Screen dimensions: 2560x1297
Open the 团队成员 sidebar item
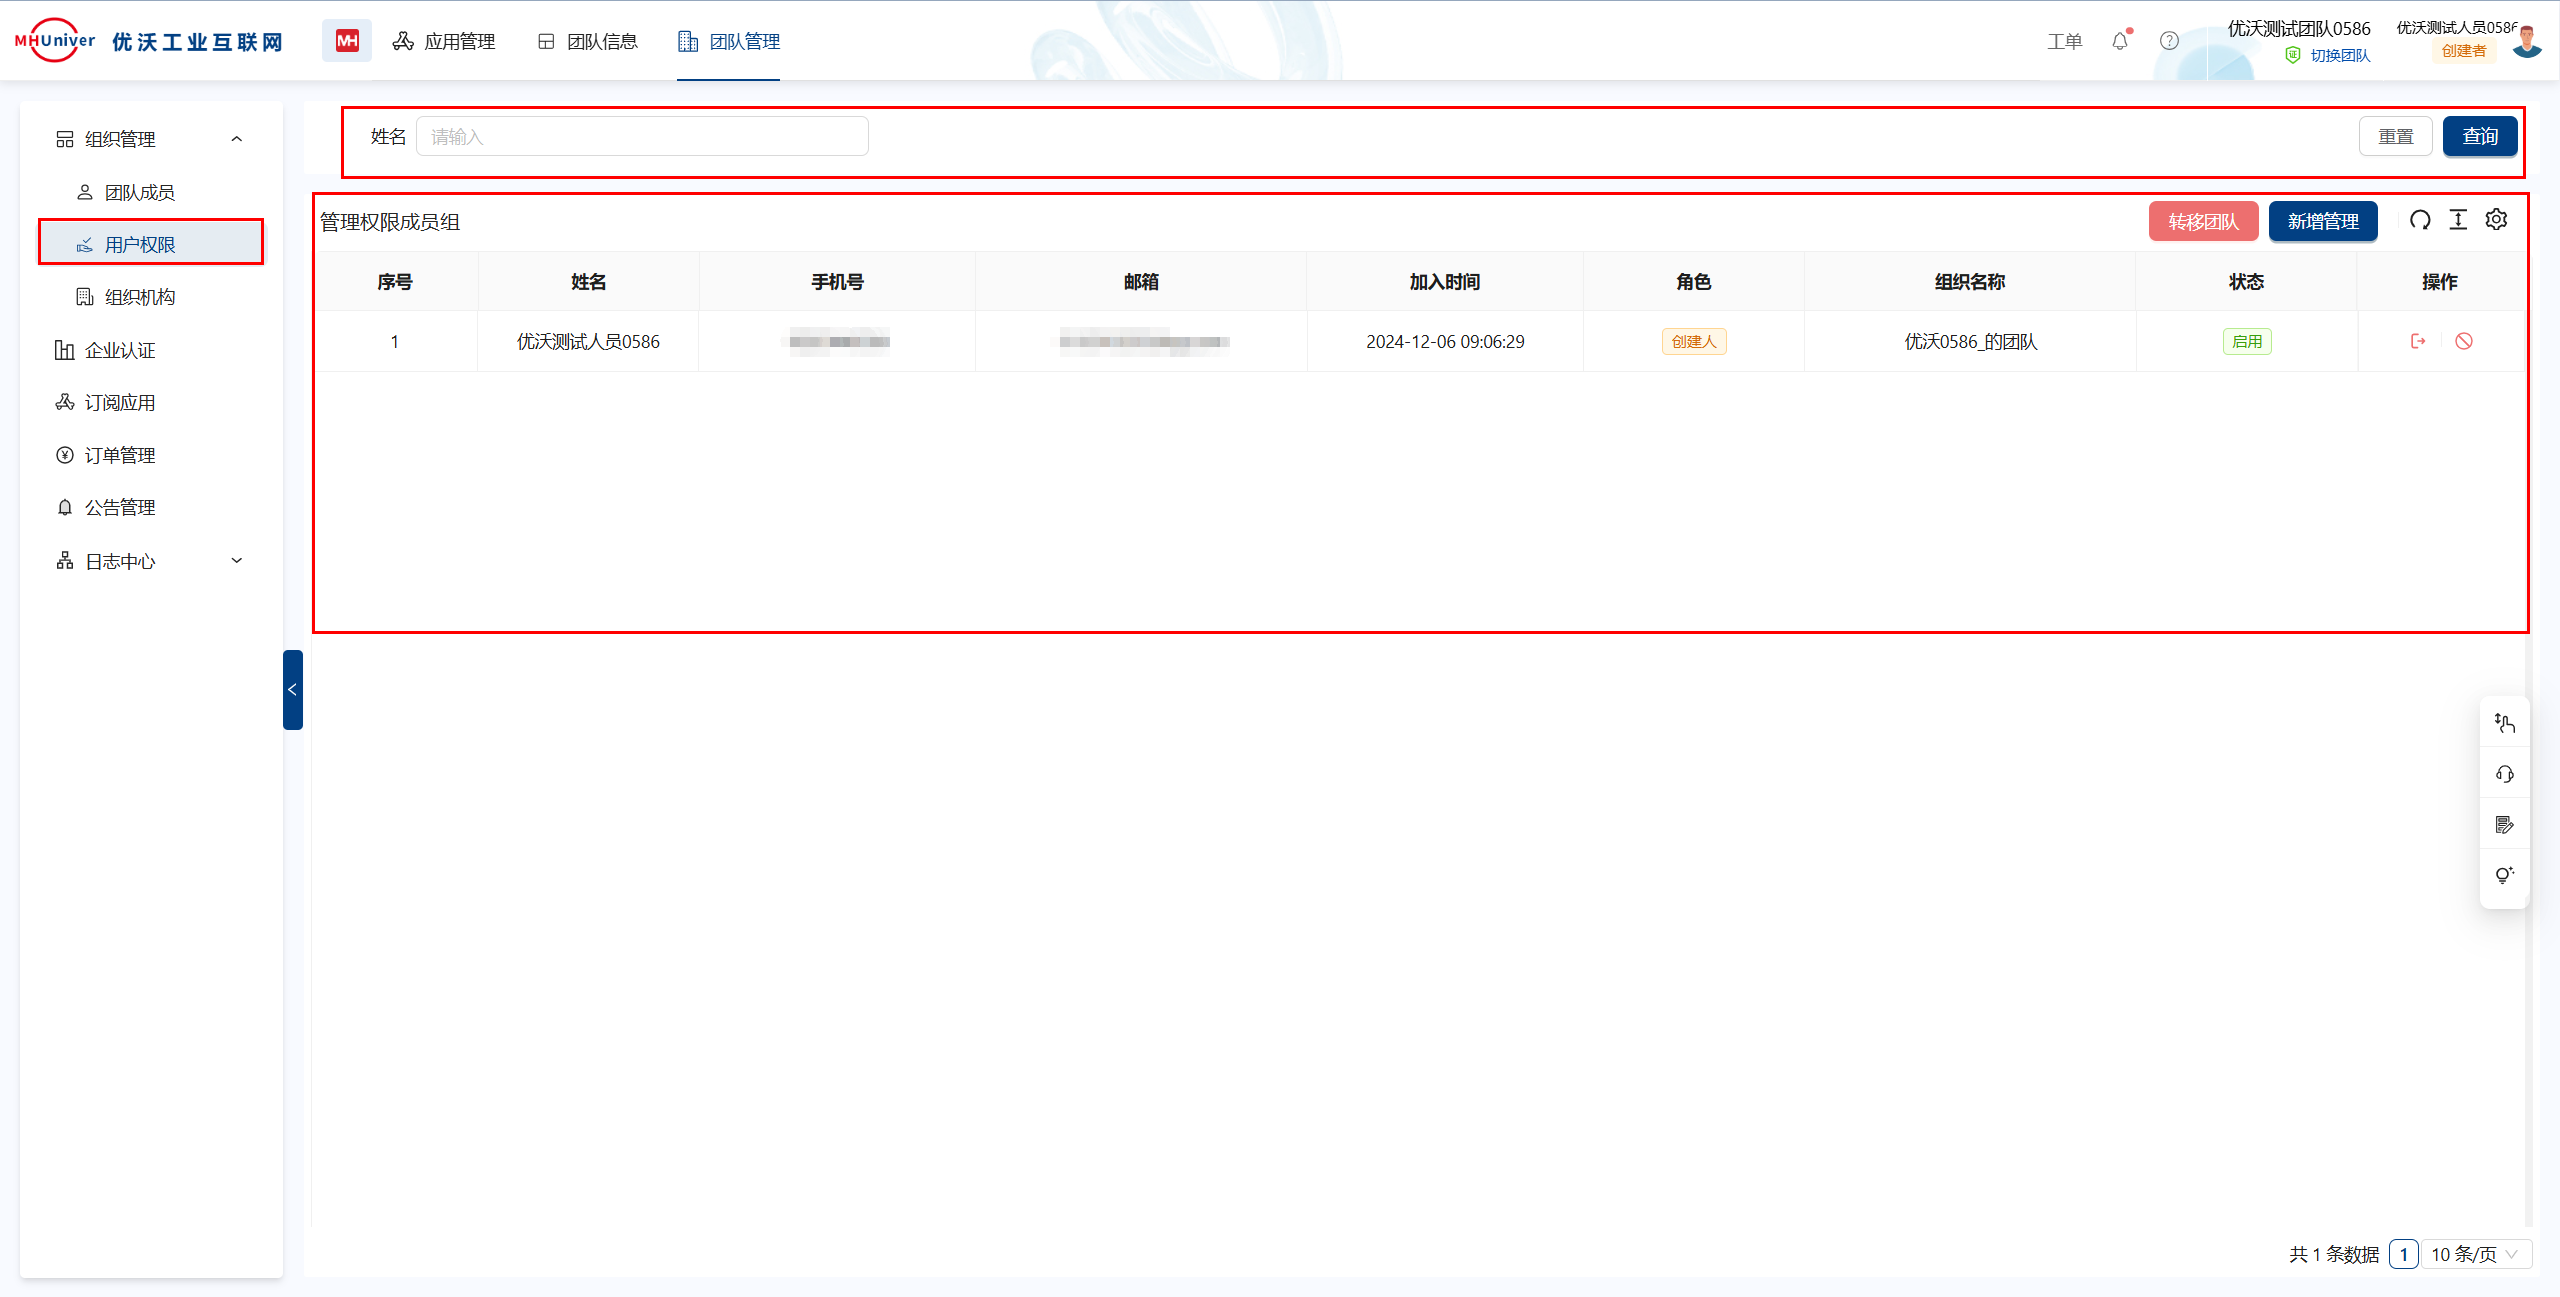140,192
